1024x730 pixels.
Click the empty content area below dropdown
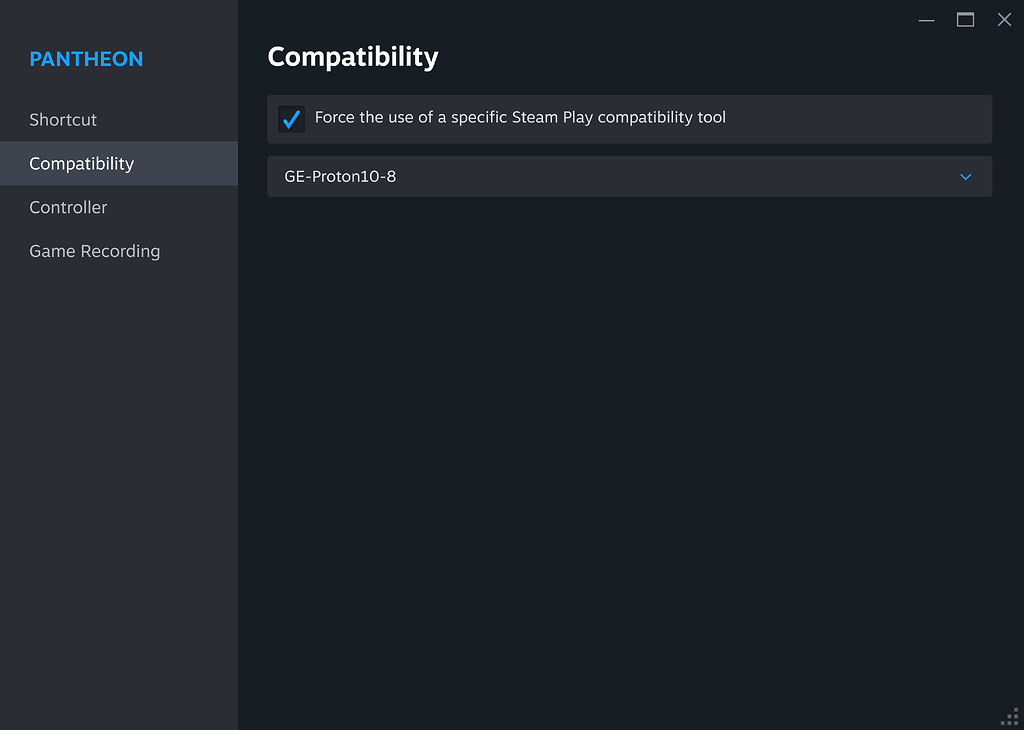click(x=629, y=450)
